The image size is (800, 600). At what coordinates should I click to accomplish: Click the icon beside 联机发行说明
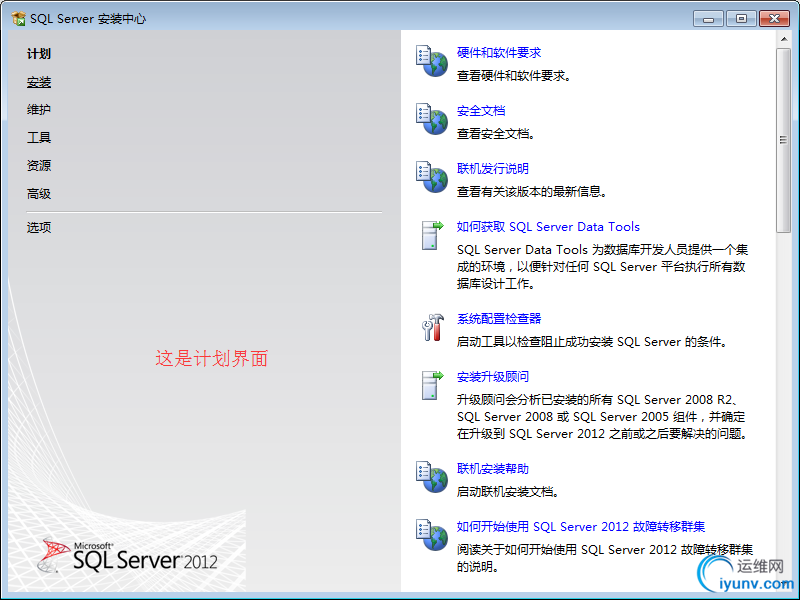(432, 178)
